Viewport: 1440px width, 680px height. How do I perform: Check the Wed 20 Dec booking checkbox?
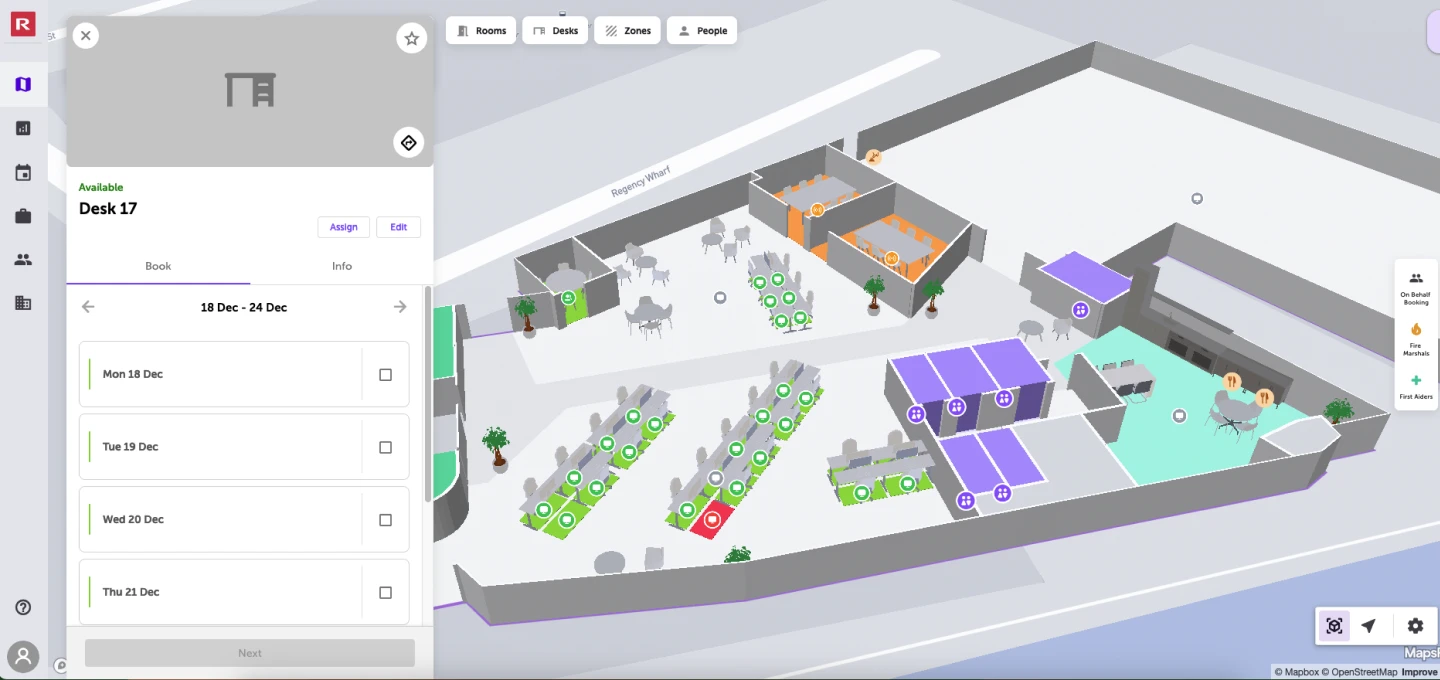385,519
